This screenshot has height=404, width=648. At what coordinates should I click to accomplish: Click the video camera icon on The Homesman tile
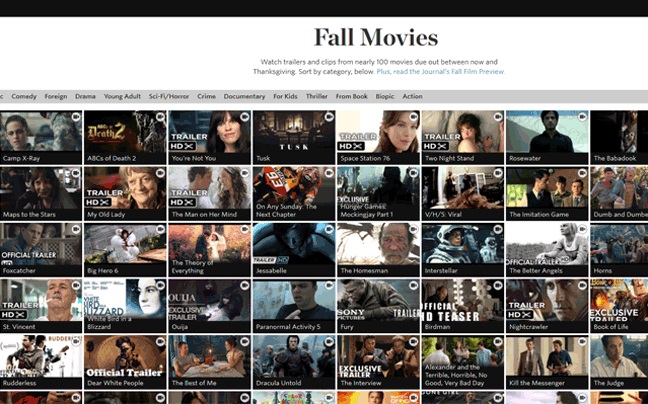tap(413, 229)
